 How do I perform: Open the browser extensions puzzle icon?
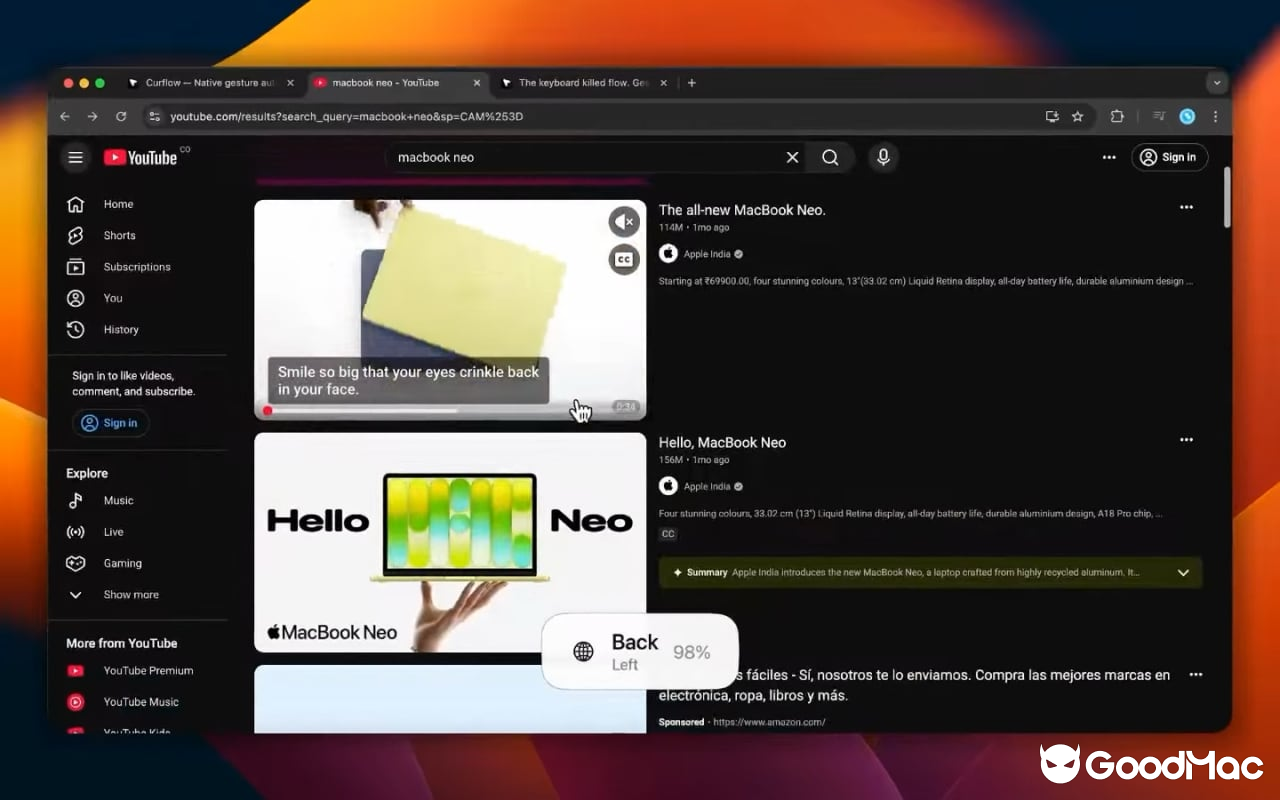(x=1117, y=116)
